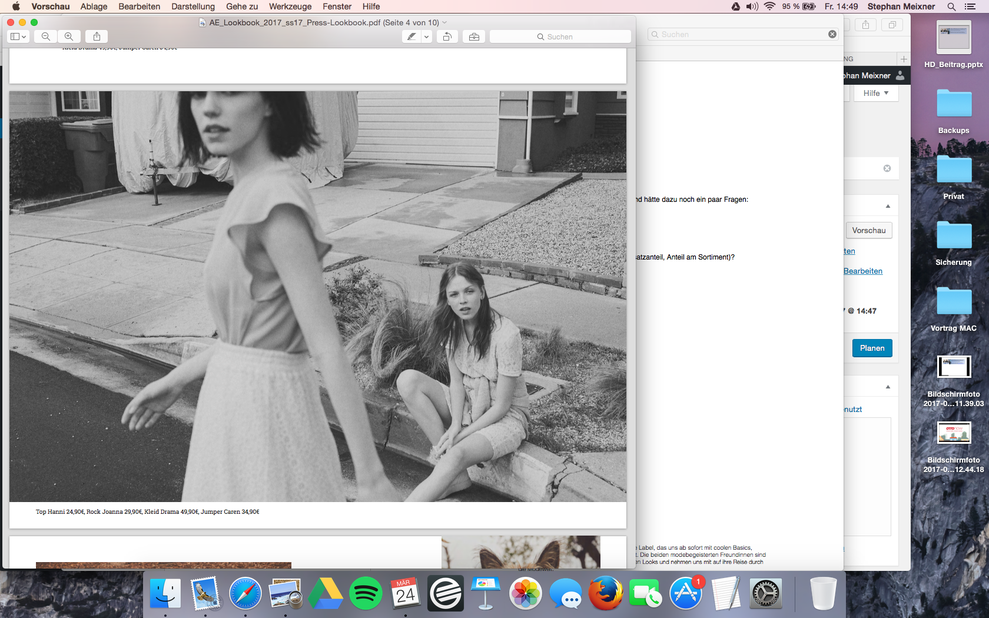Dismiss the WordPress notice with the x icon
989x618 pixels.
[887, 168]
